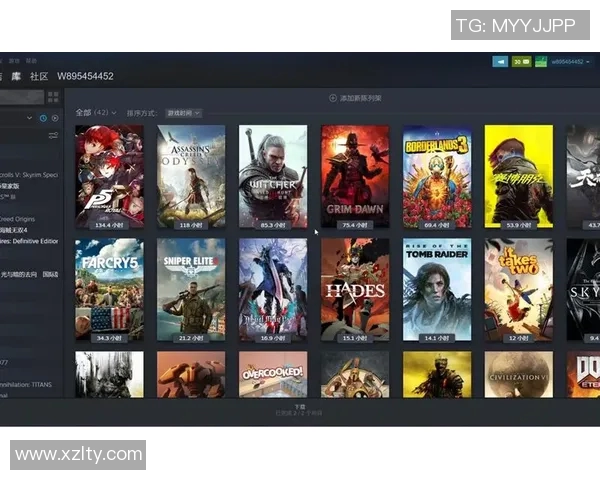This screenshot has width=600, height=480.
Task: Open the Hades game cover
Action: click(355, 289)
